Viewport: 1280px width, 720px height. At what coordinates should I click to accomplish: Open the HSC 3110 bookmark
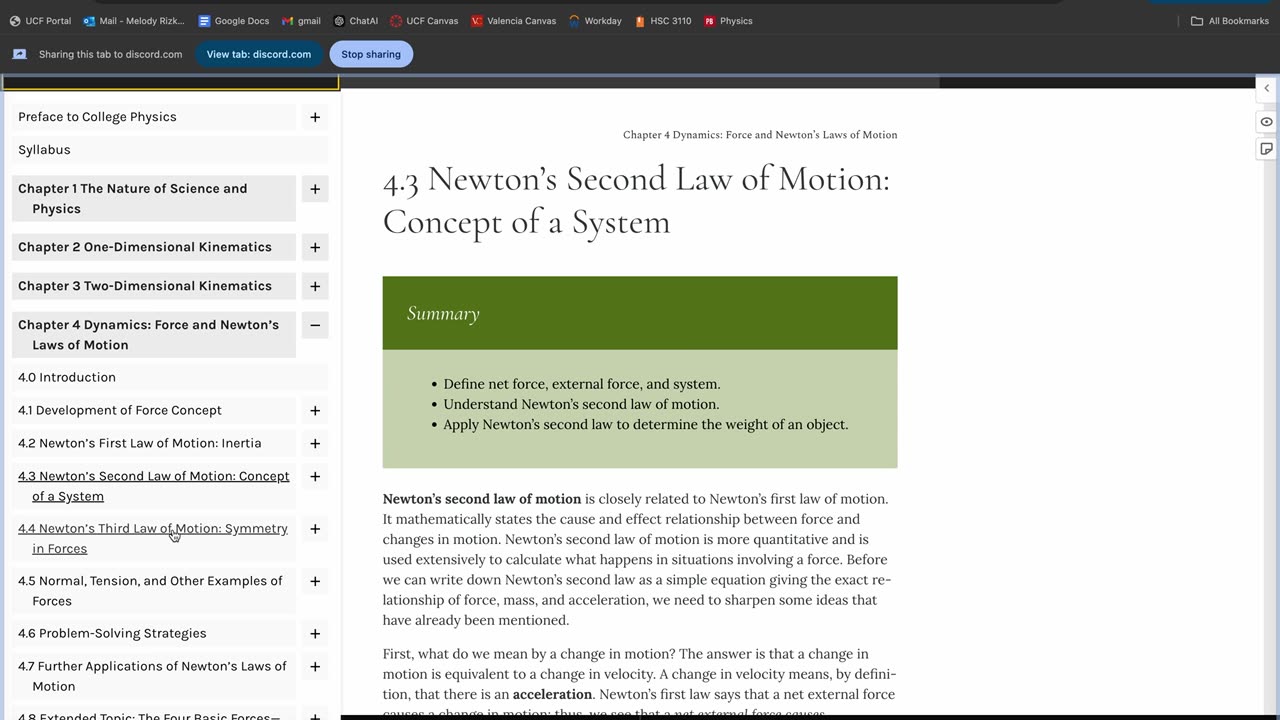click(663, 21)
